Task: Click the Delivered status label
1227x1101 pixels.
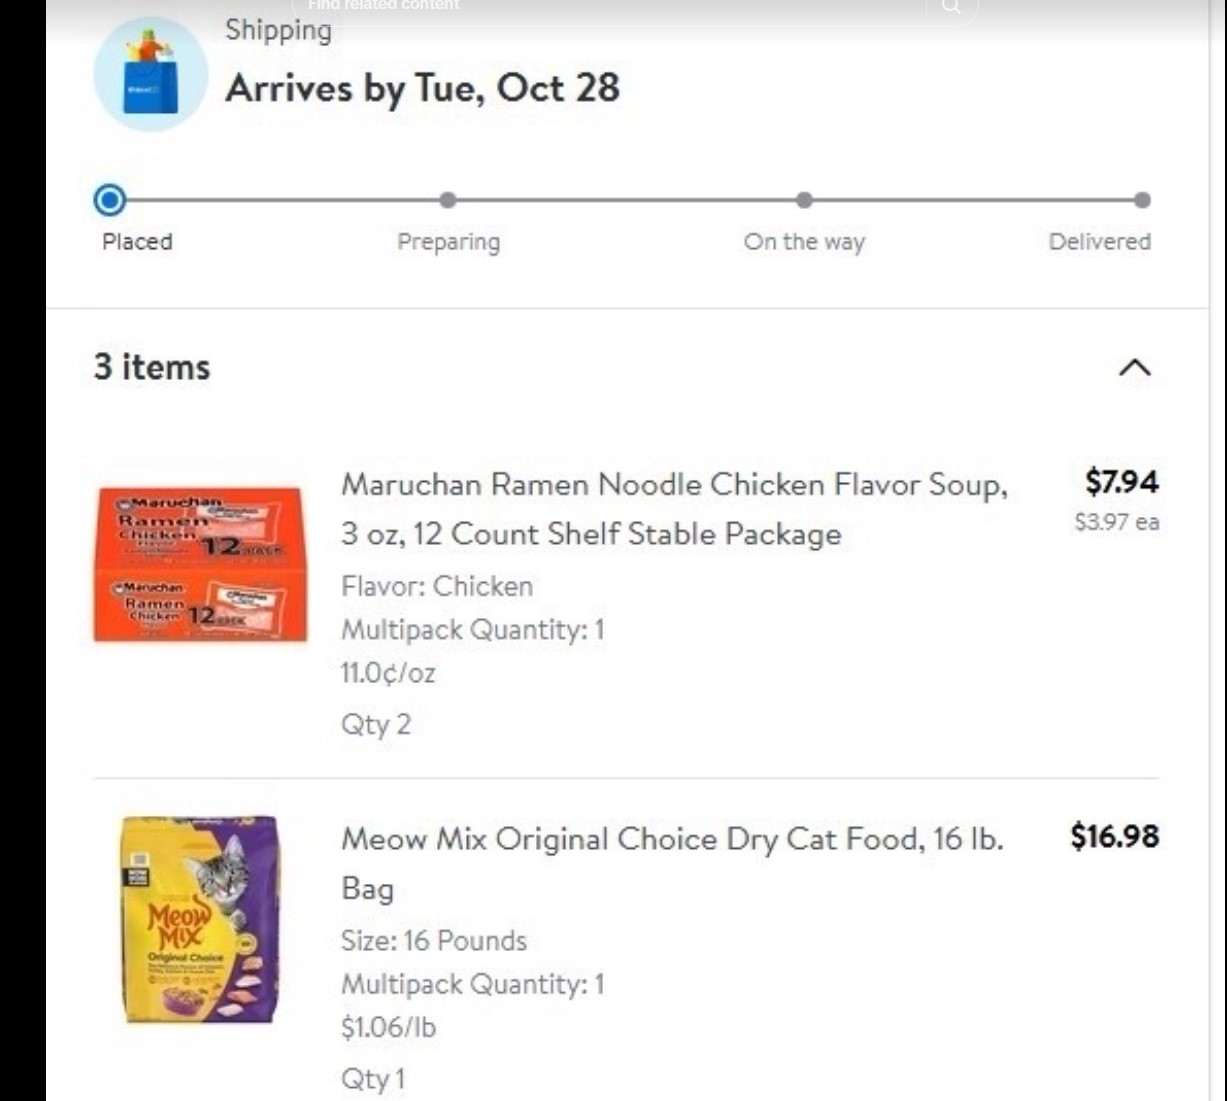Action: (1099, 242)
